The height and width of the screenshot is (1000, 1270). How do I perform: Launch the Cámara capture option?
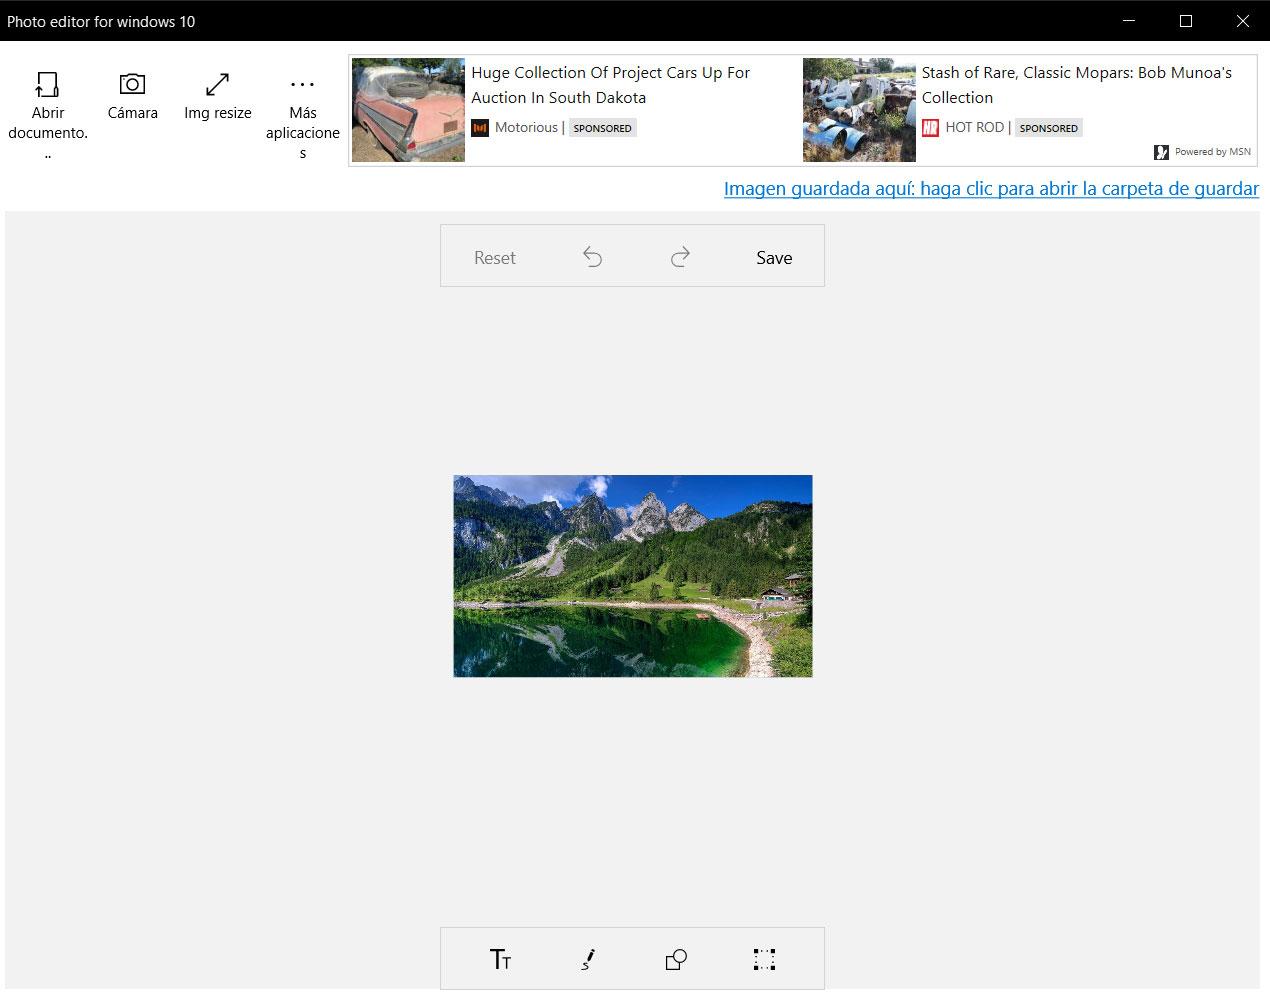pos(132,97)
